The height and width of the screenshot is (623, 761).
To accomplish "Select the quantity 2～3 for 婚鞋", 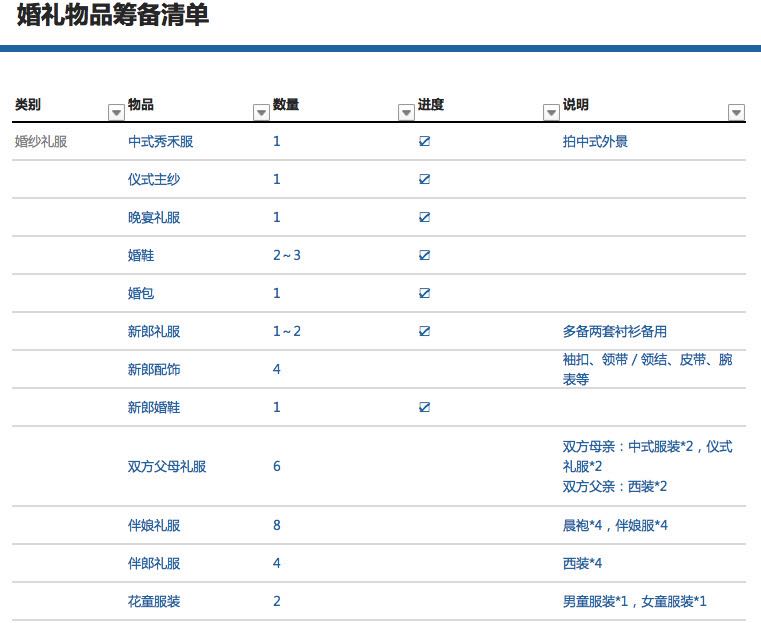I will 287,255.
